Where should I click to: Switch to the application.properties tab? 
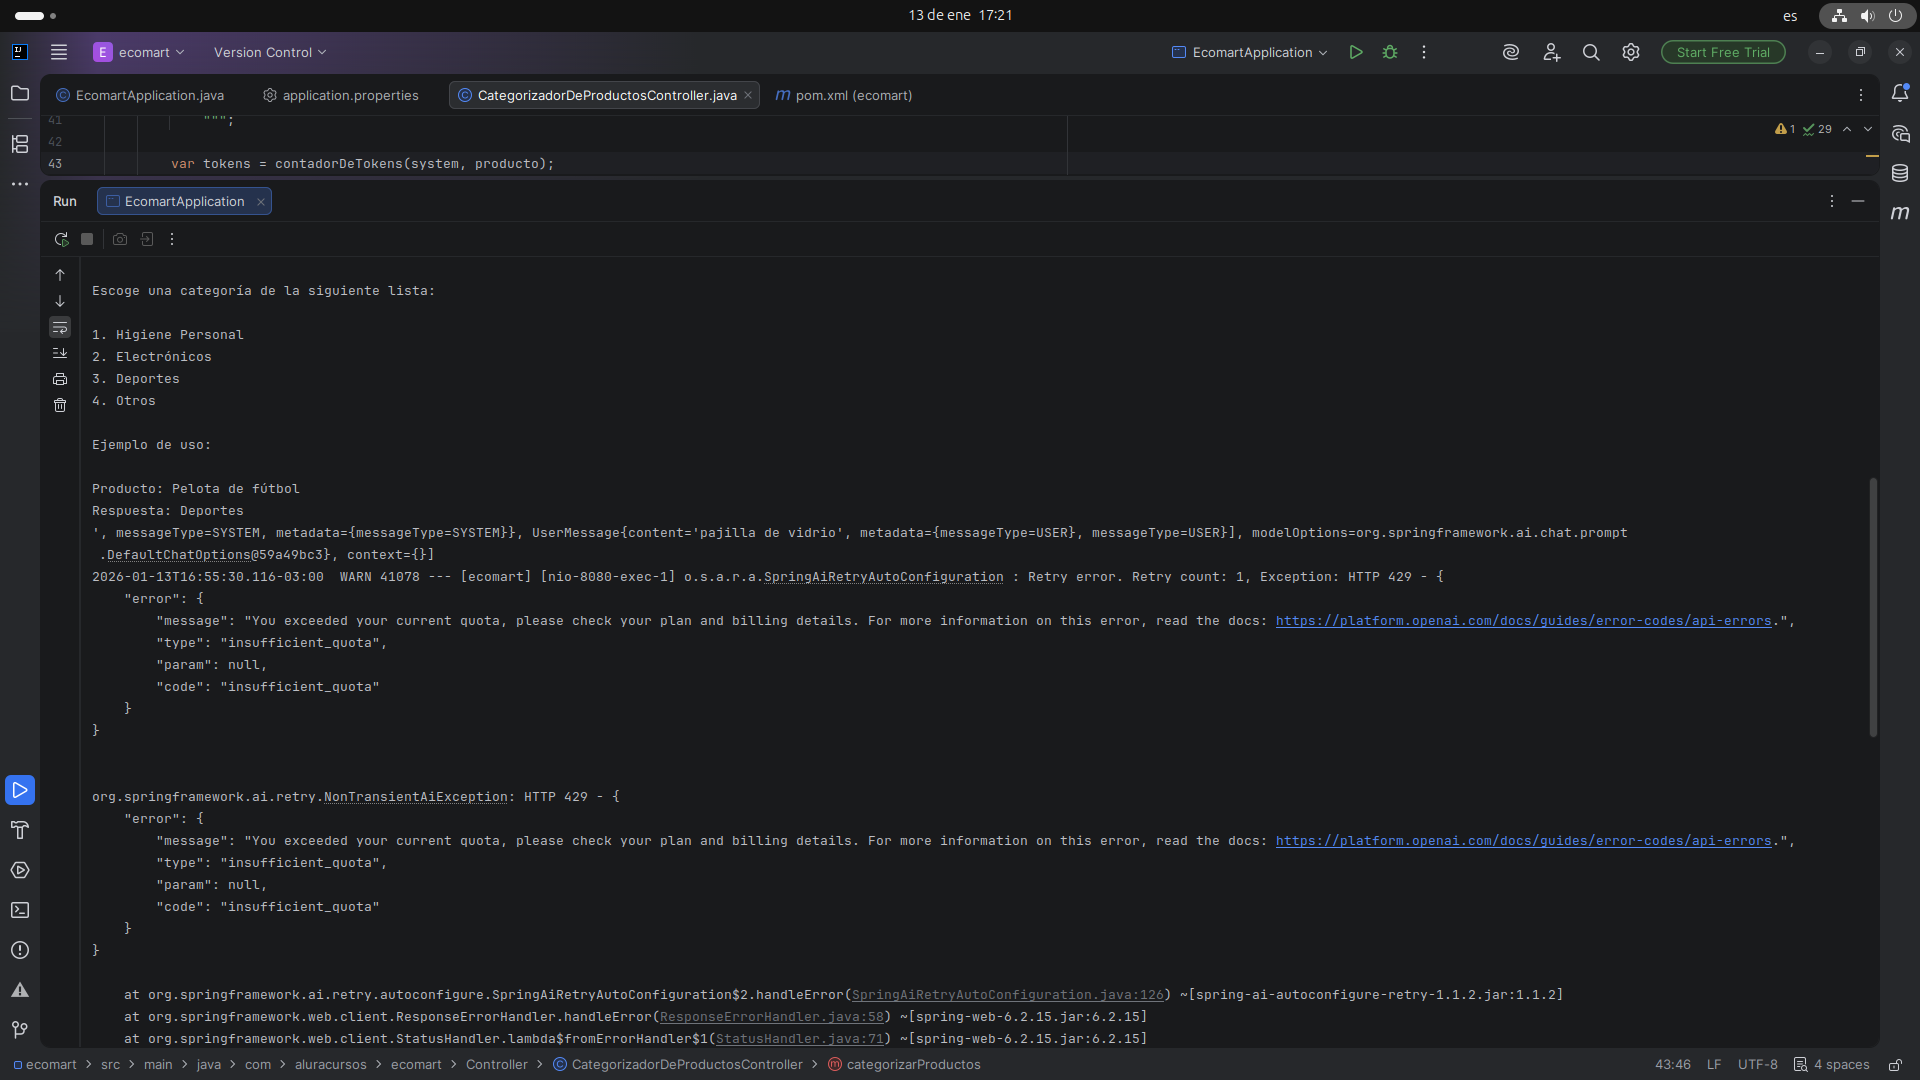pos(340,95)
